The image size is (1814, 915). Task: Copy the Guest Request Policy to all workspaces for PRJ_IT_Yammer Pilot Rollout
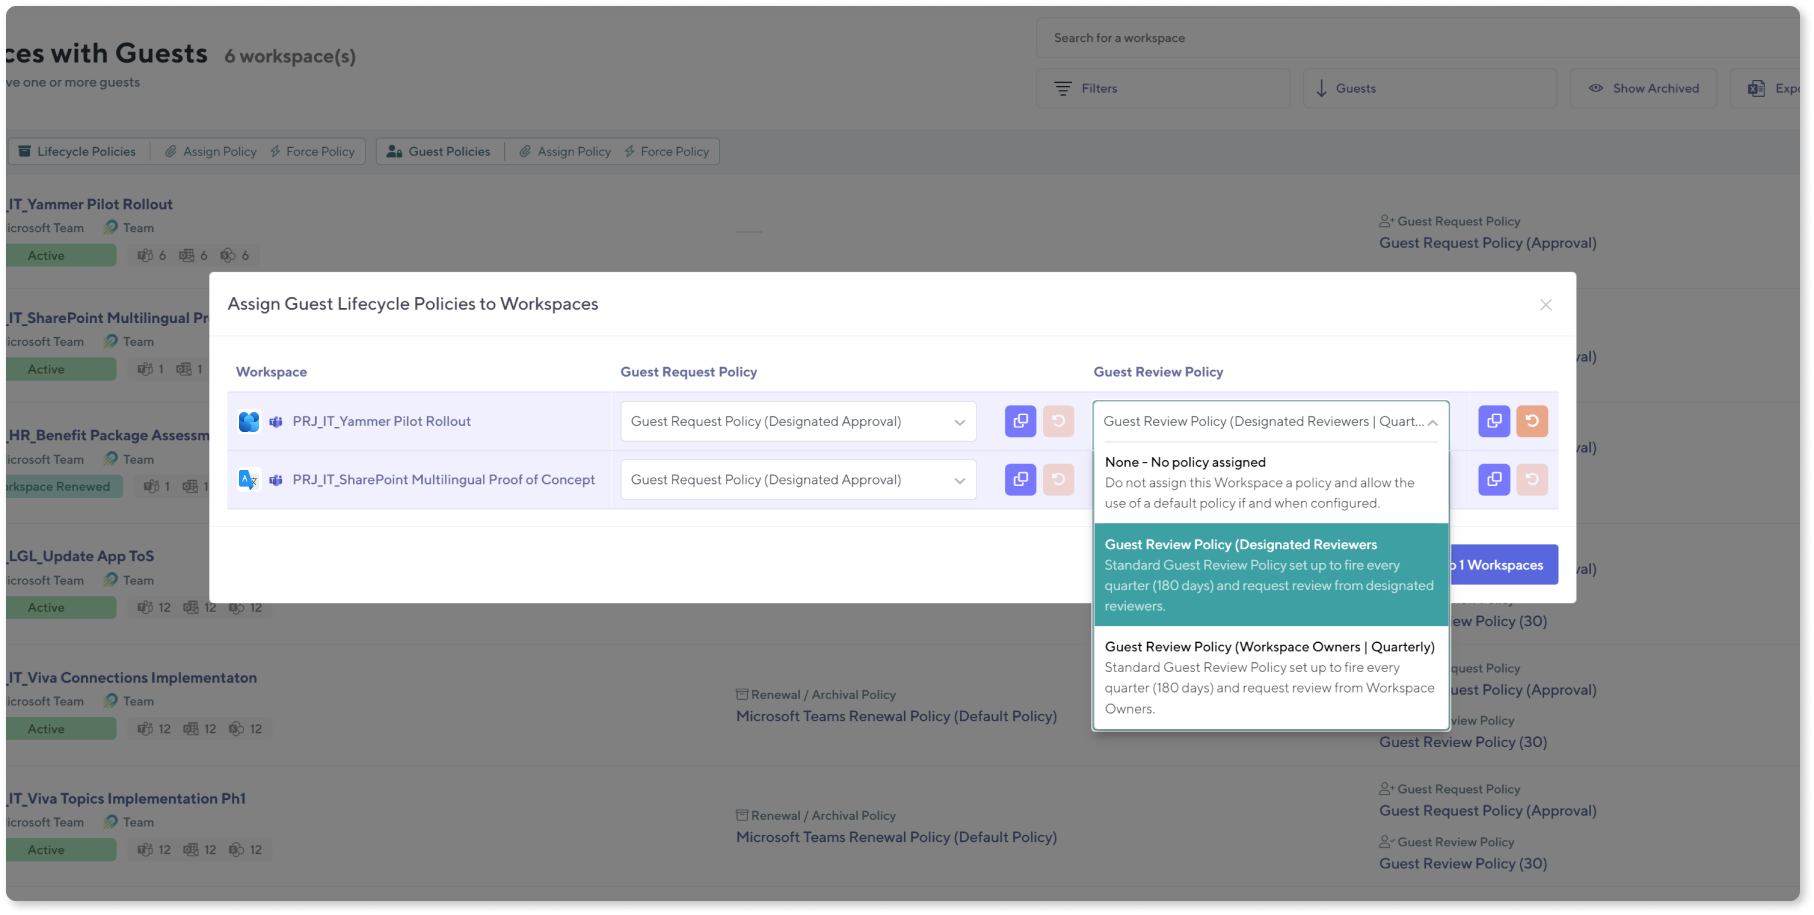pos(1019,421)
